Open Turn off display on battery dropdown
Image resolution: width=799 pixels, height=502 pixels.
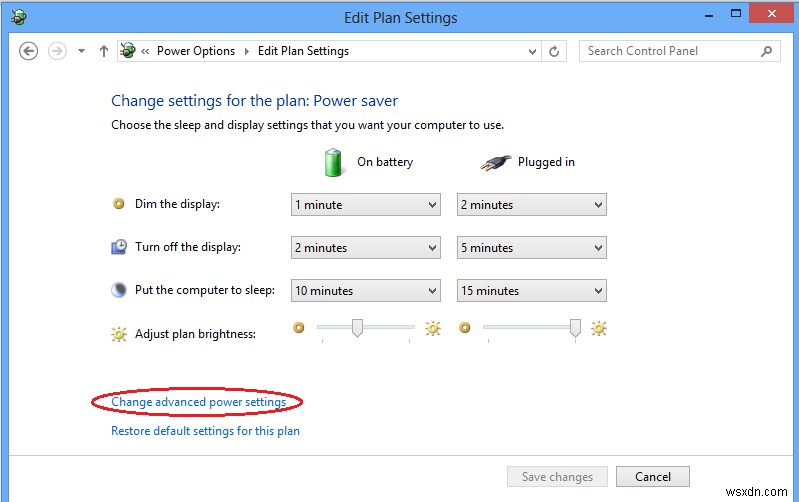point(366,248)
